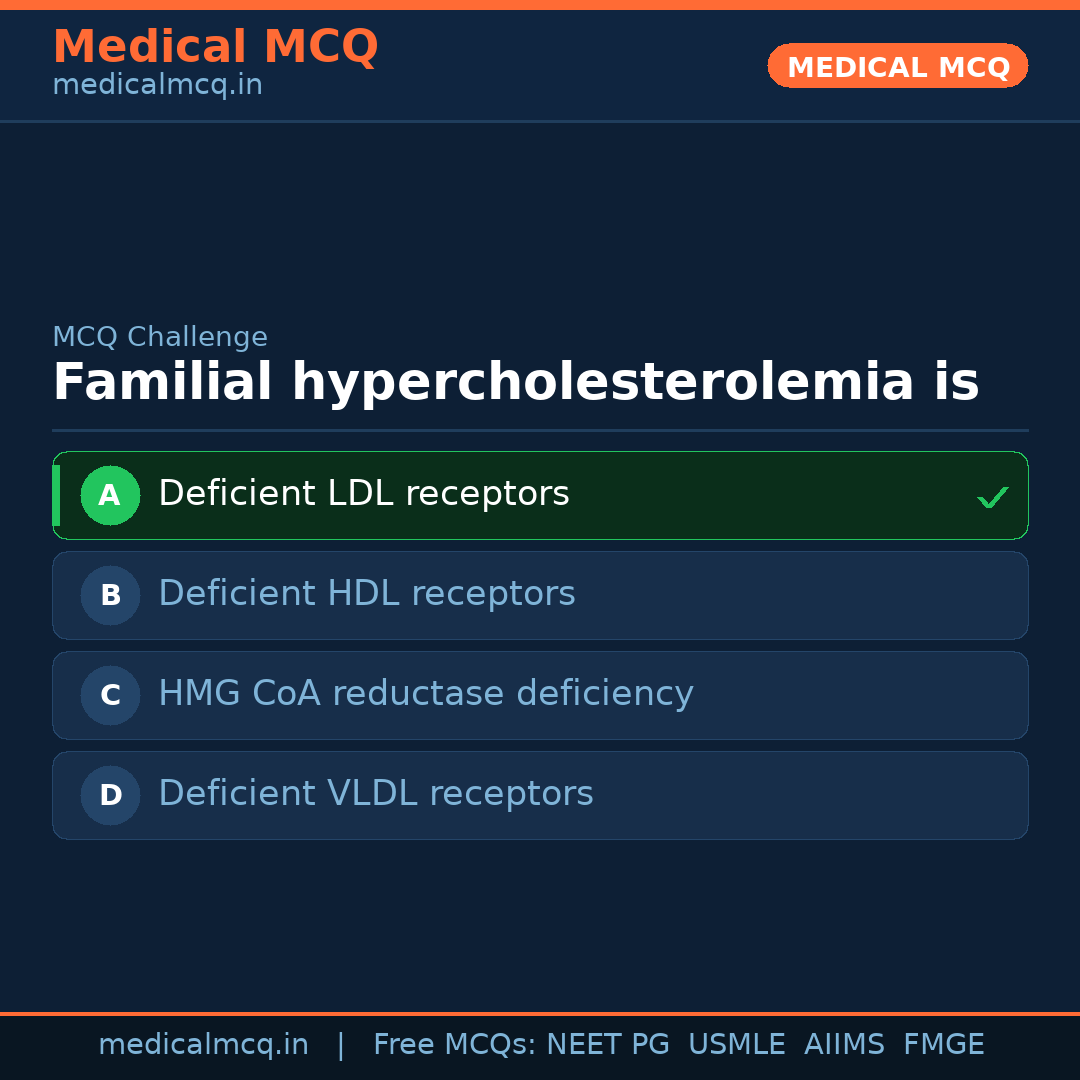Click the "Familial hypercholesterolemia is" question heading
This screenshot has height=1080, width=1080.
(515, 383)
